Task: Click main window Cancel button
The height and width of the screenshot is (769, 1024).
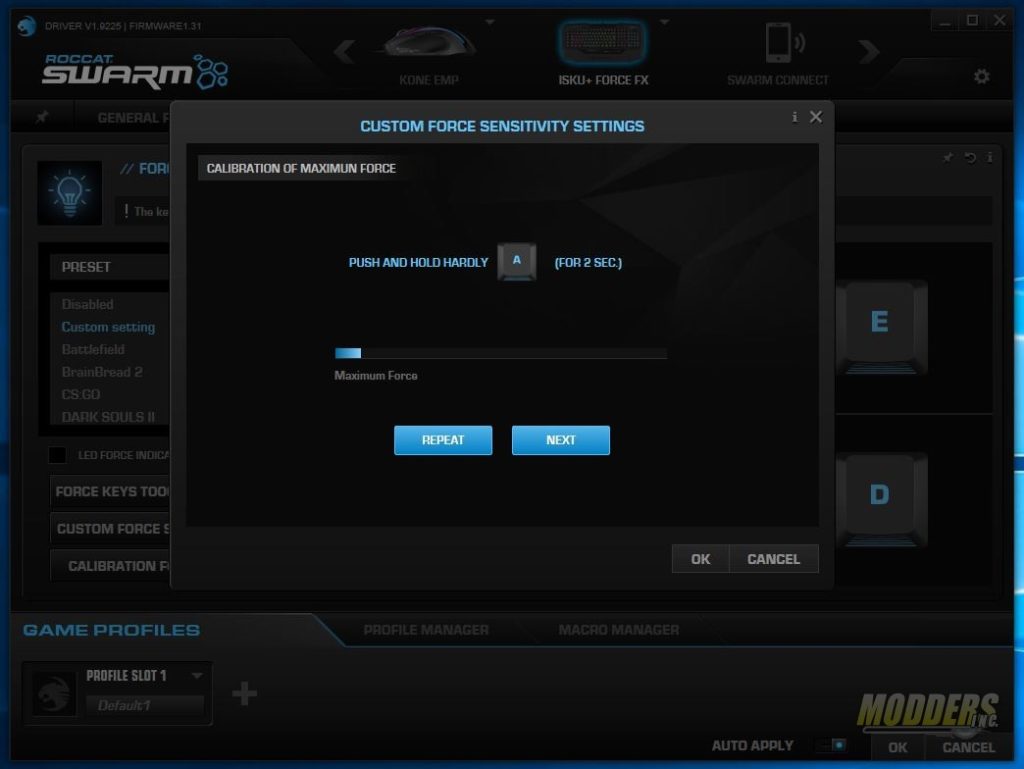Action: coord(968,747)
